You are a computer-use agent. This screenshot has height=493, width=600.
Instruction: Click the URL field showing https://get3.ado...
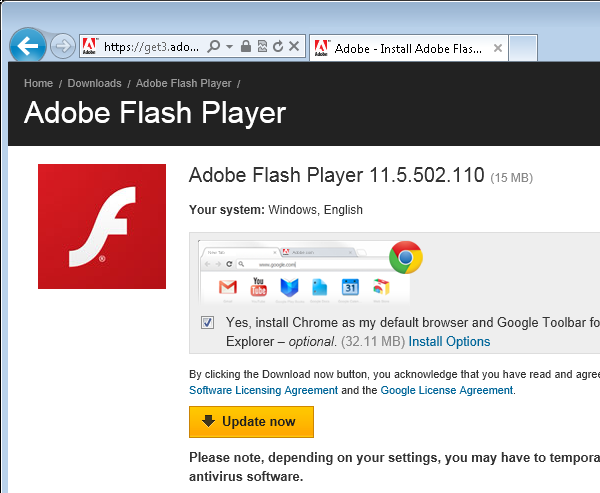tap(152, 47)
